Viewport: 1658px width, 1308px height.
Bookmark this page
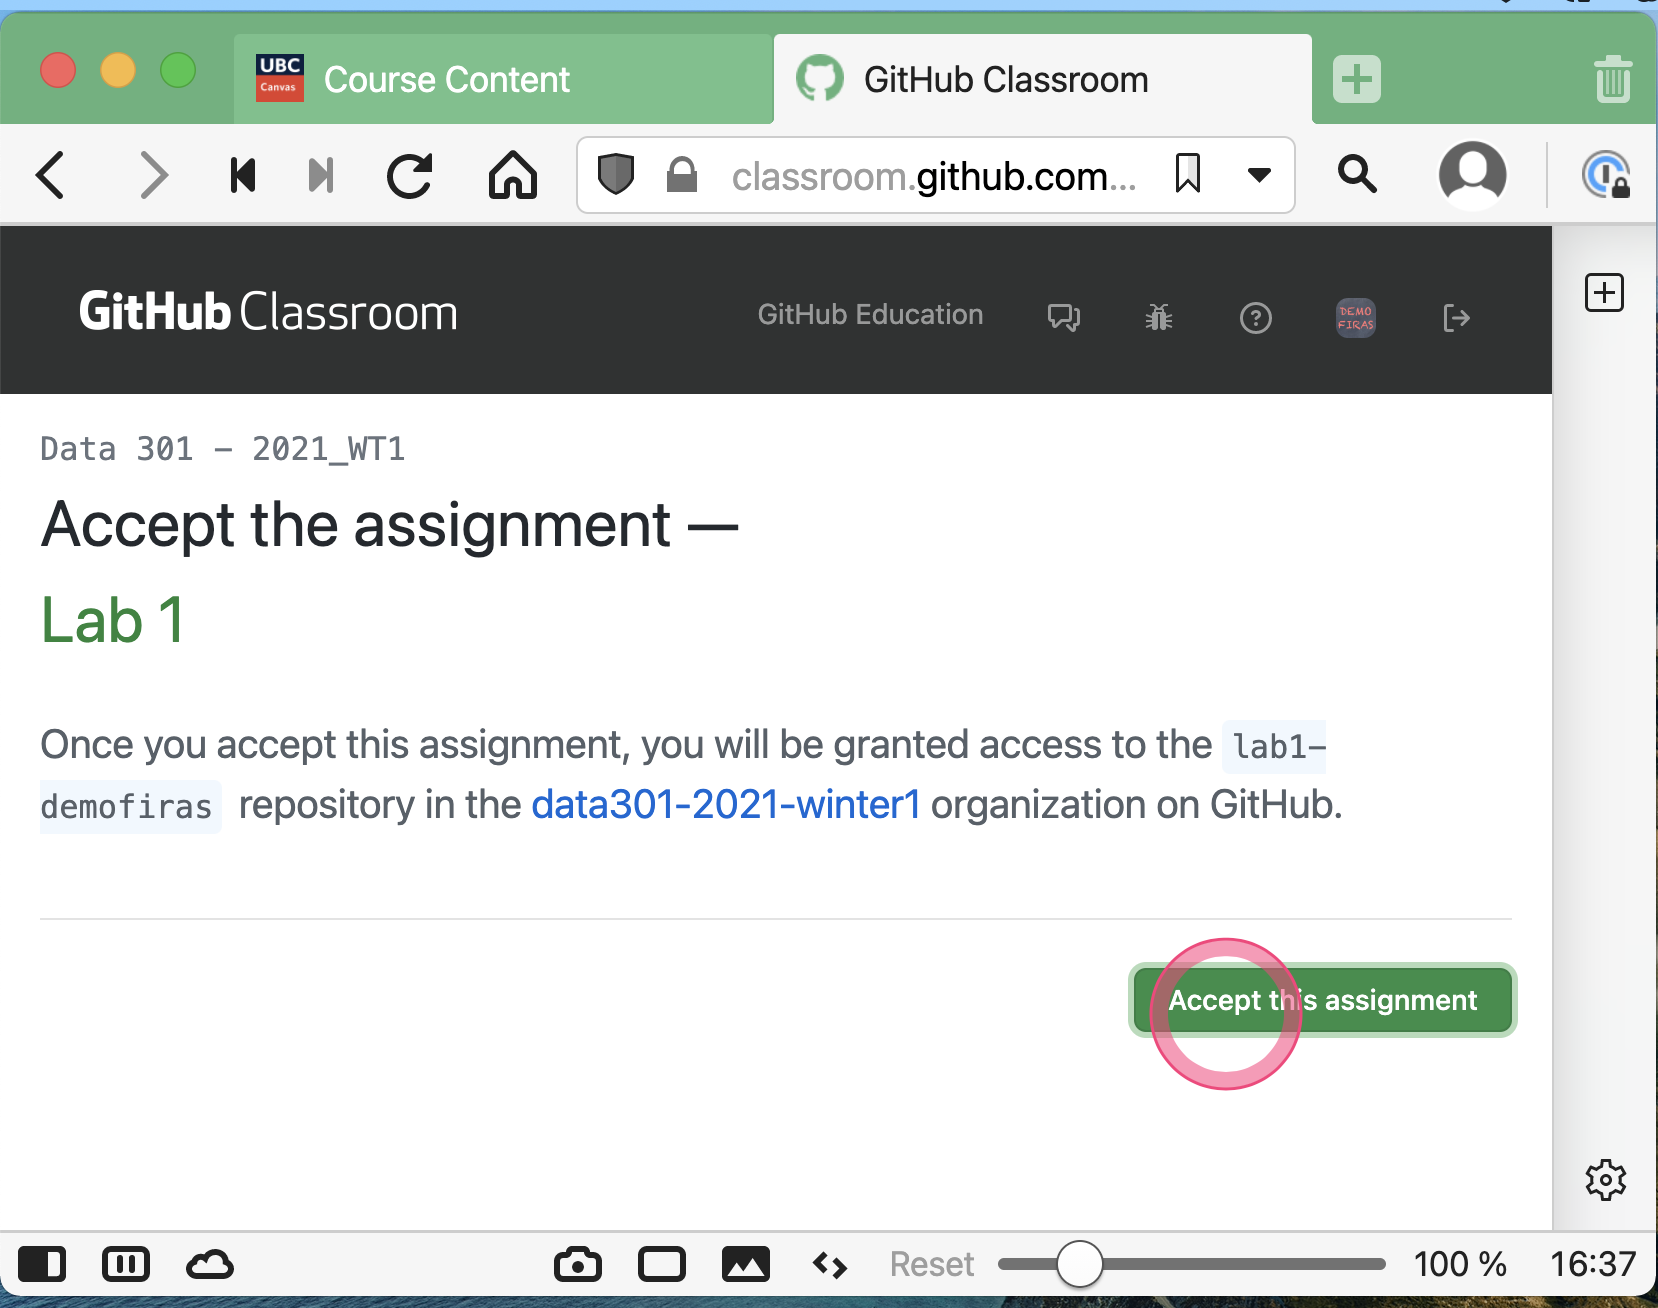[1187, 174]
